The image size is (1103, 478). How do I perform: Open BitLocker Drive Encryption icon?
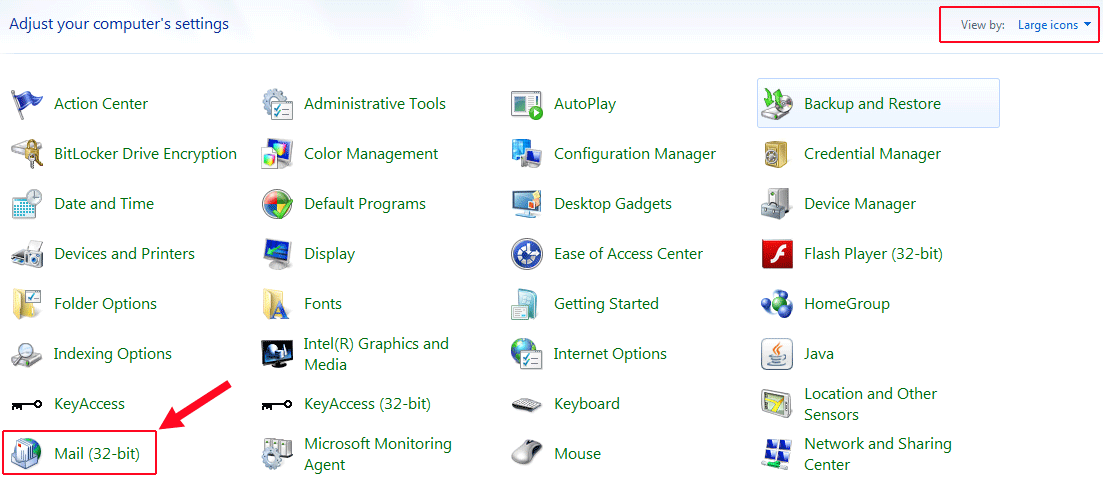(x=27, y=154)
